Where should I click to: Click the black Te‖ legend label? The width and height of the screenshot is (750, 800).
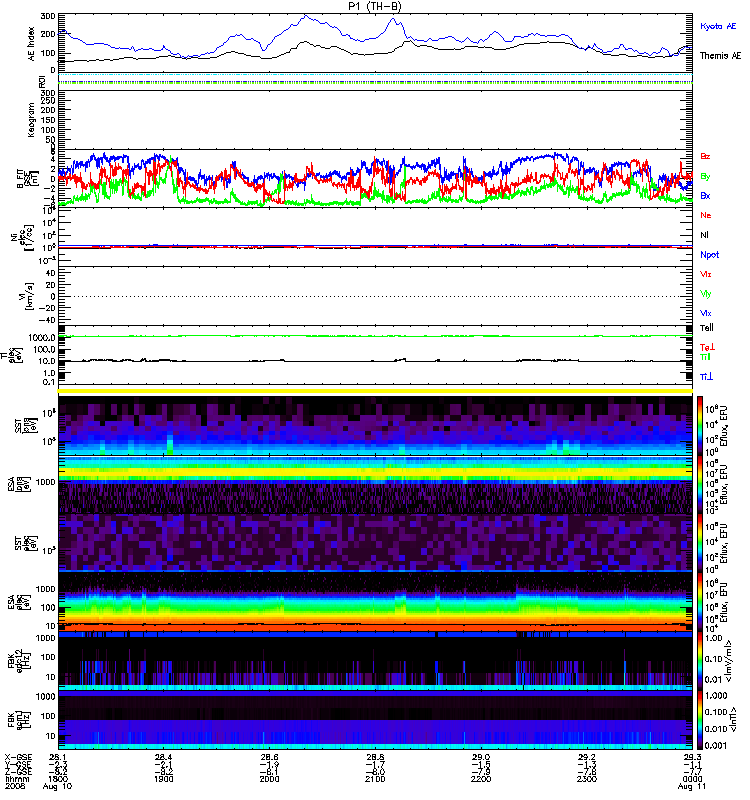(707, 328)
